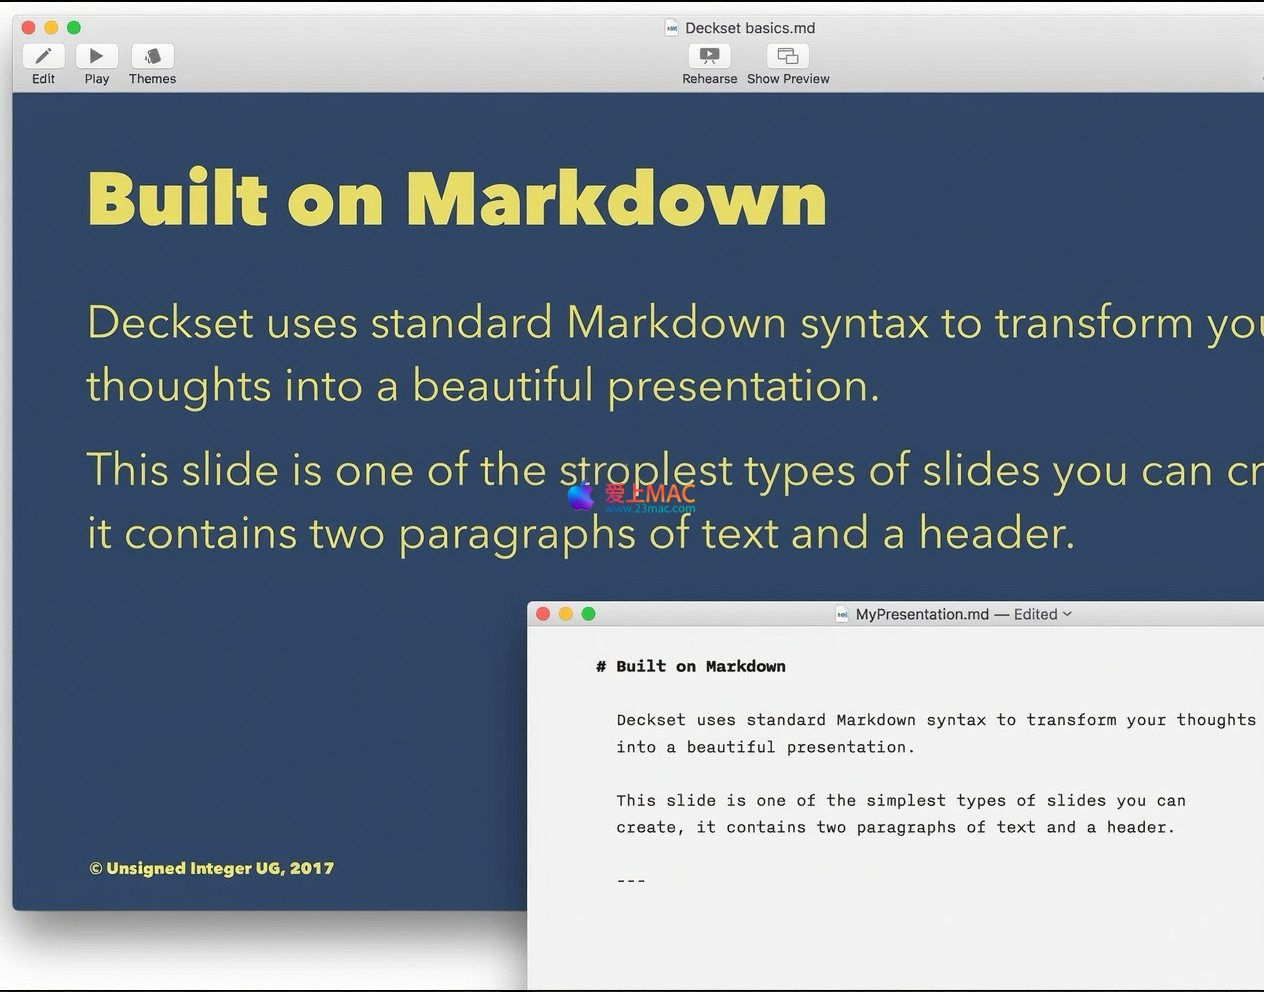The width and height of the screenshot is (1264, 992).
Task: Start Rehearse mode
Action: (x=709, y=56)
